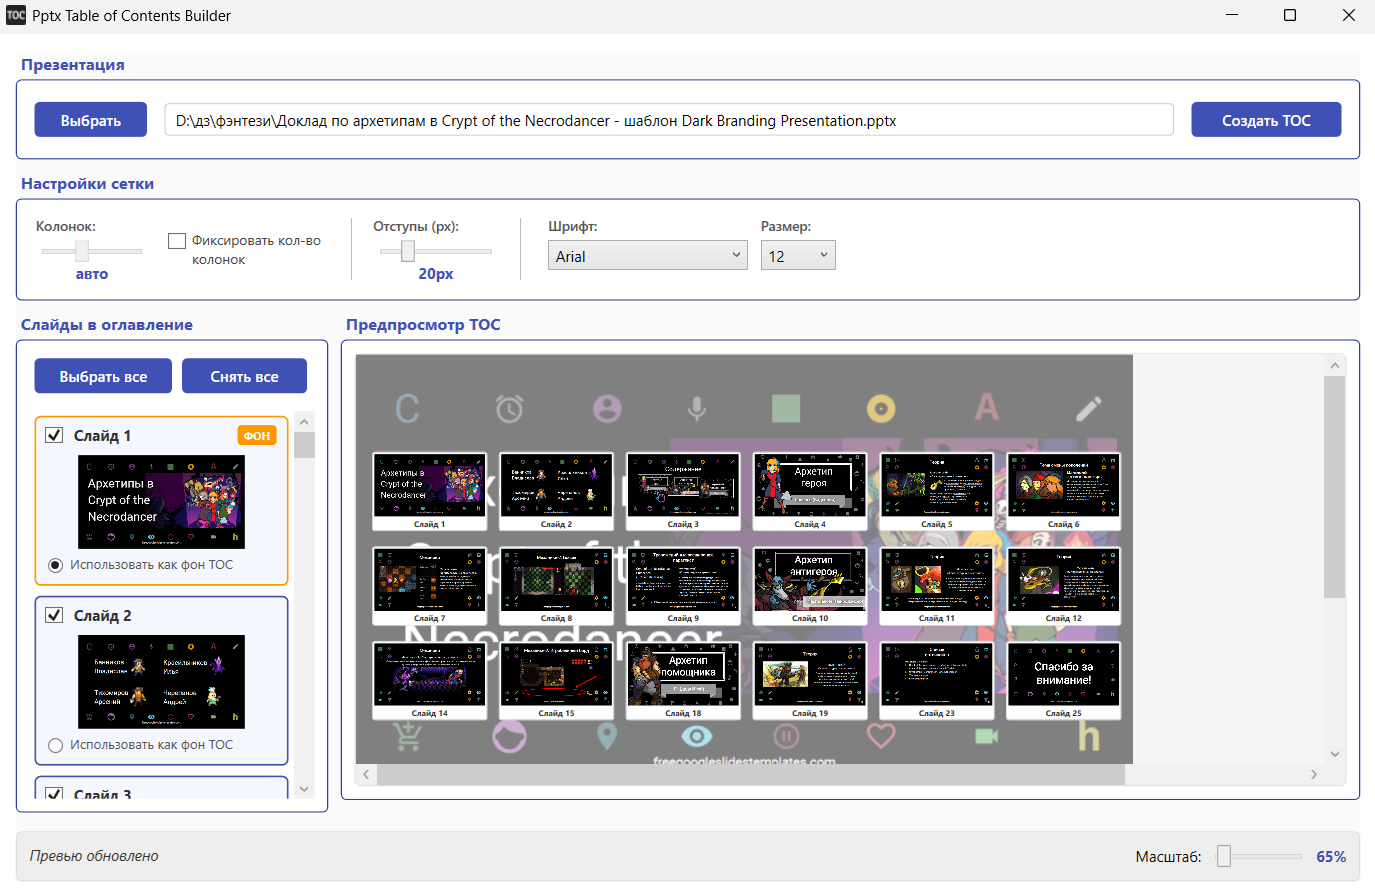Click the preview vertical scroll-down arrow
The image size is (1375, 895).
[1335, 754]
